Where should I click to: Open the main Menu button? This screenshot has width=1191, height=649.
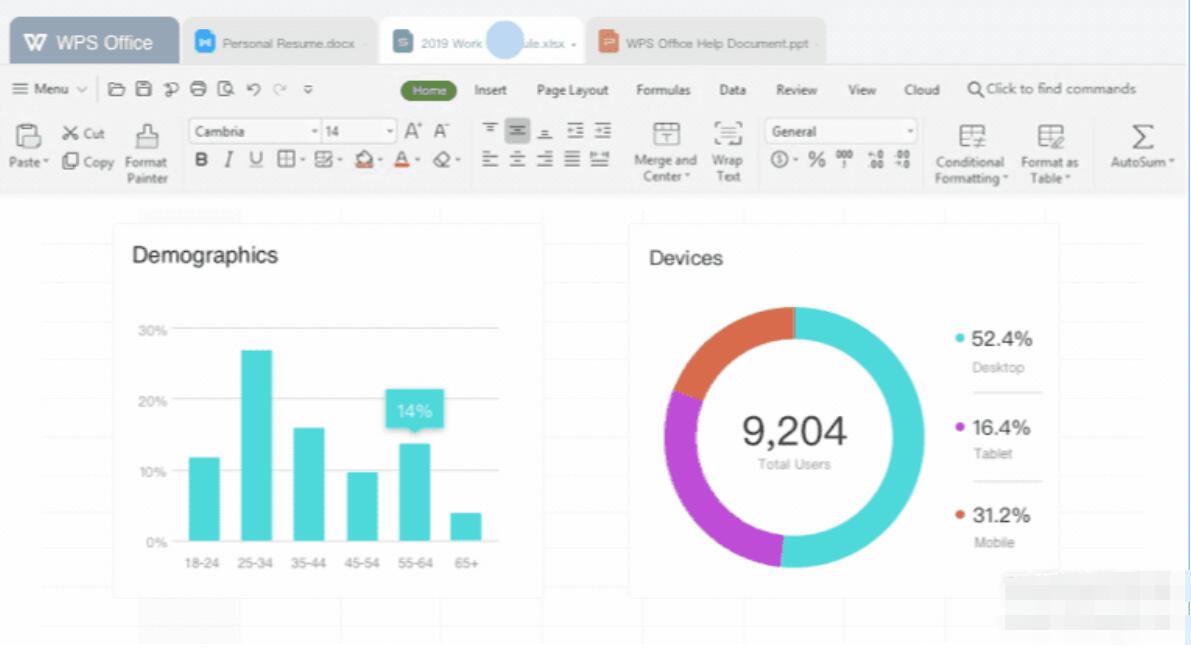49,89
